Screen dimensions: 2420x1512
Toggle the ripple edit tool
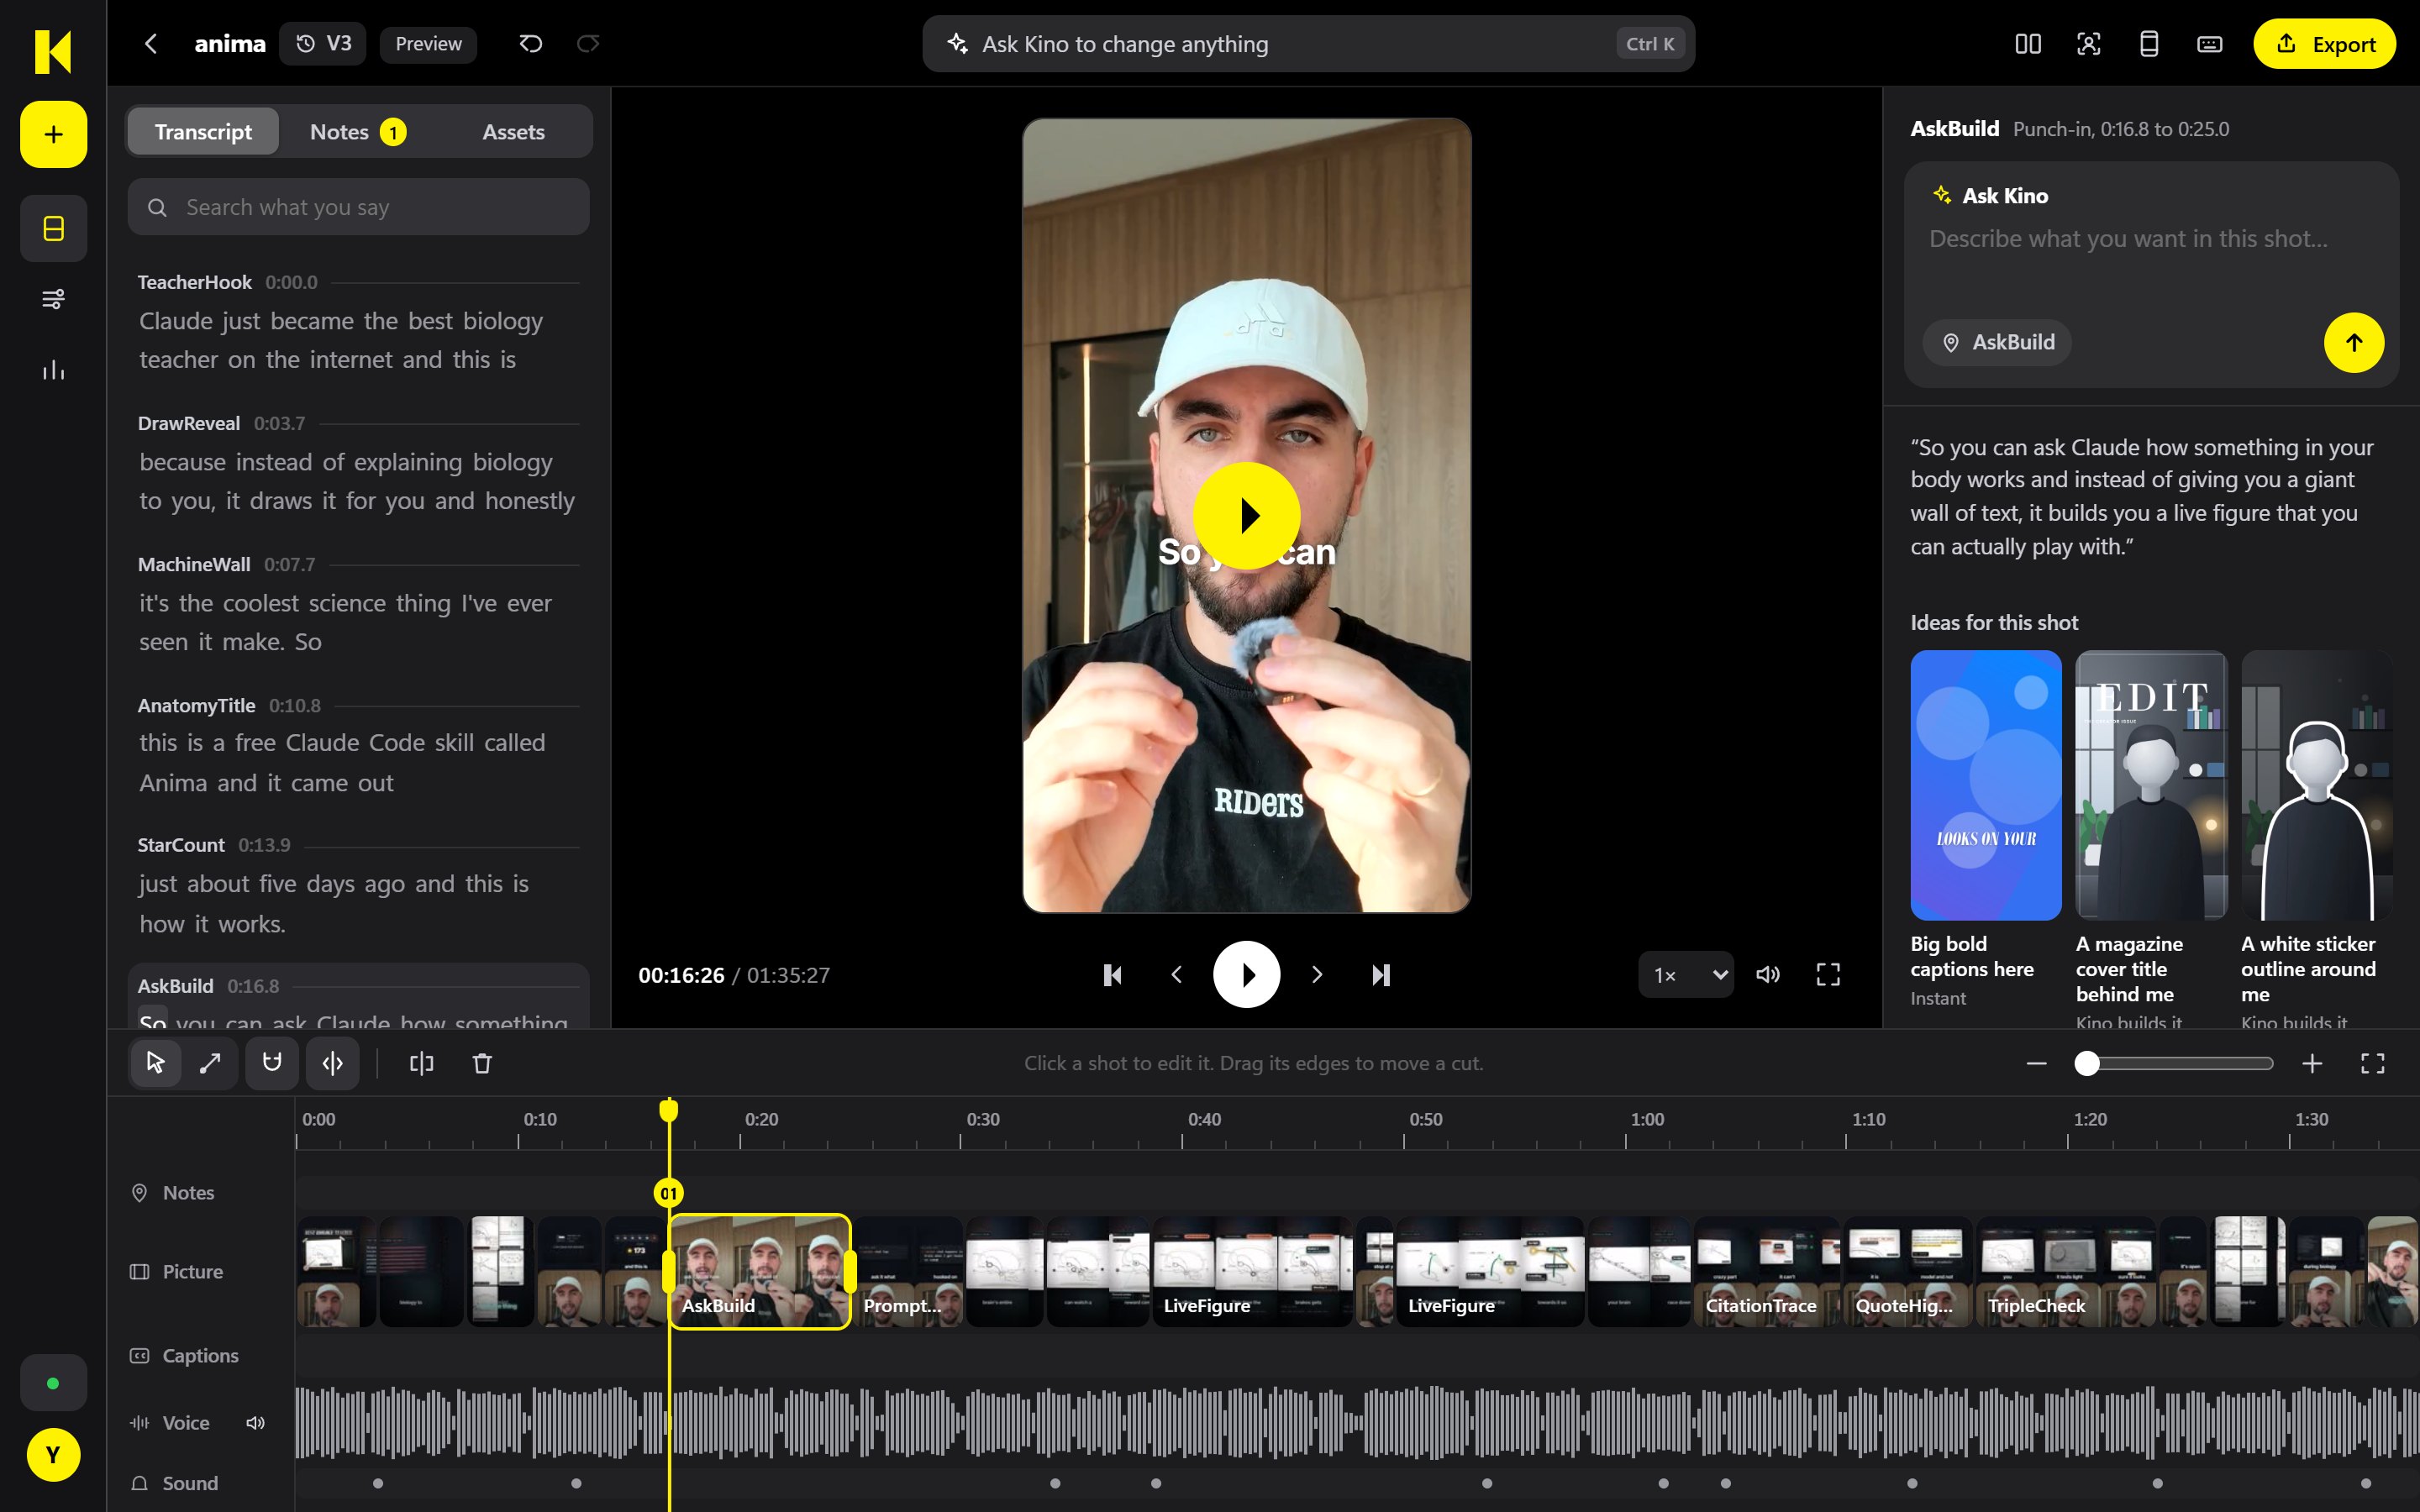(x=333, y=1063)
